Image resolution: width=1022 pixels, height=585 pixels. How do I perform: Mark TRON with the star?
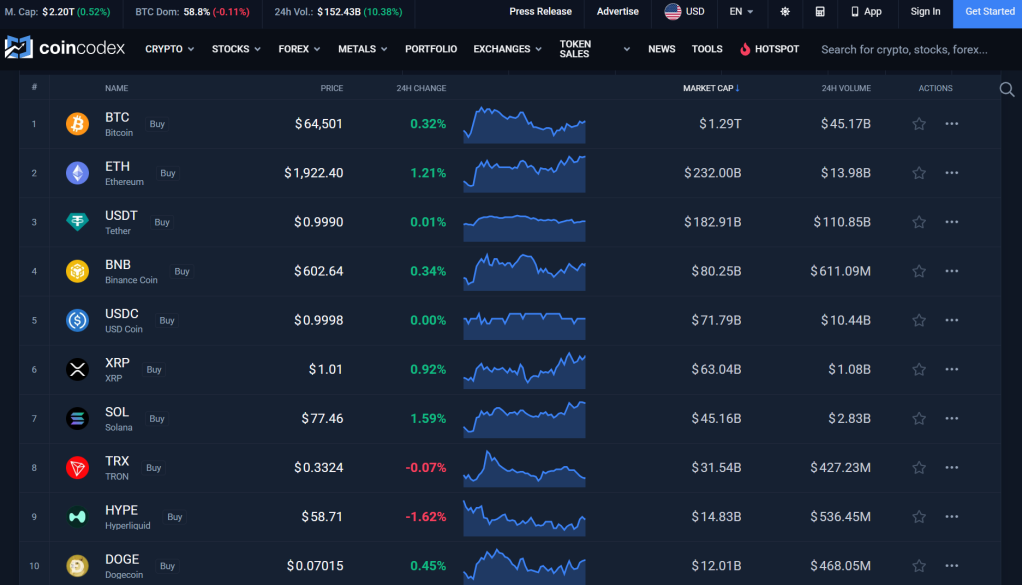click(x=919, y=468)
